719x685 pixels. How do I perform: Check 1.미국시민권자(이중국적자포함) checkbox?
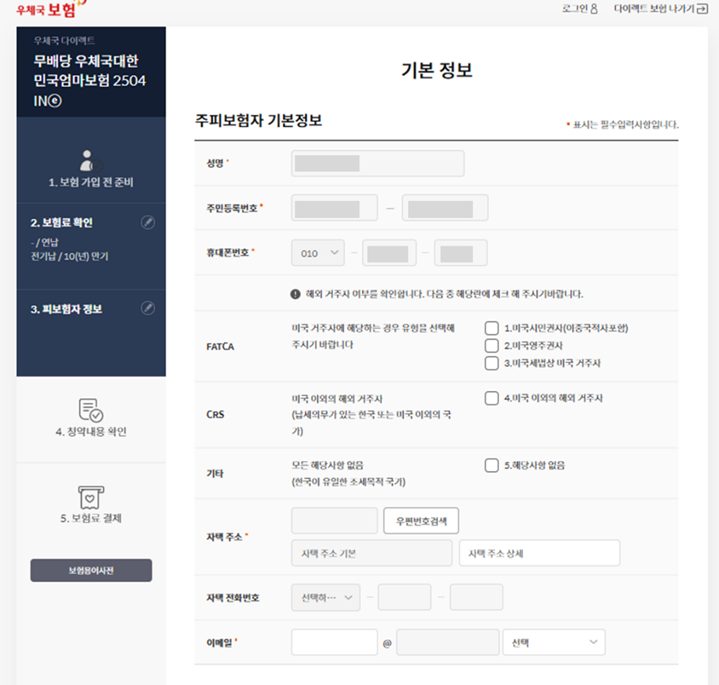492,328
